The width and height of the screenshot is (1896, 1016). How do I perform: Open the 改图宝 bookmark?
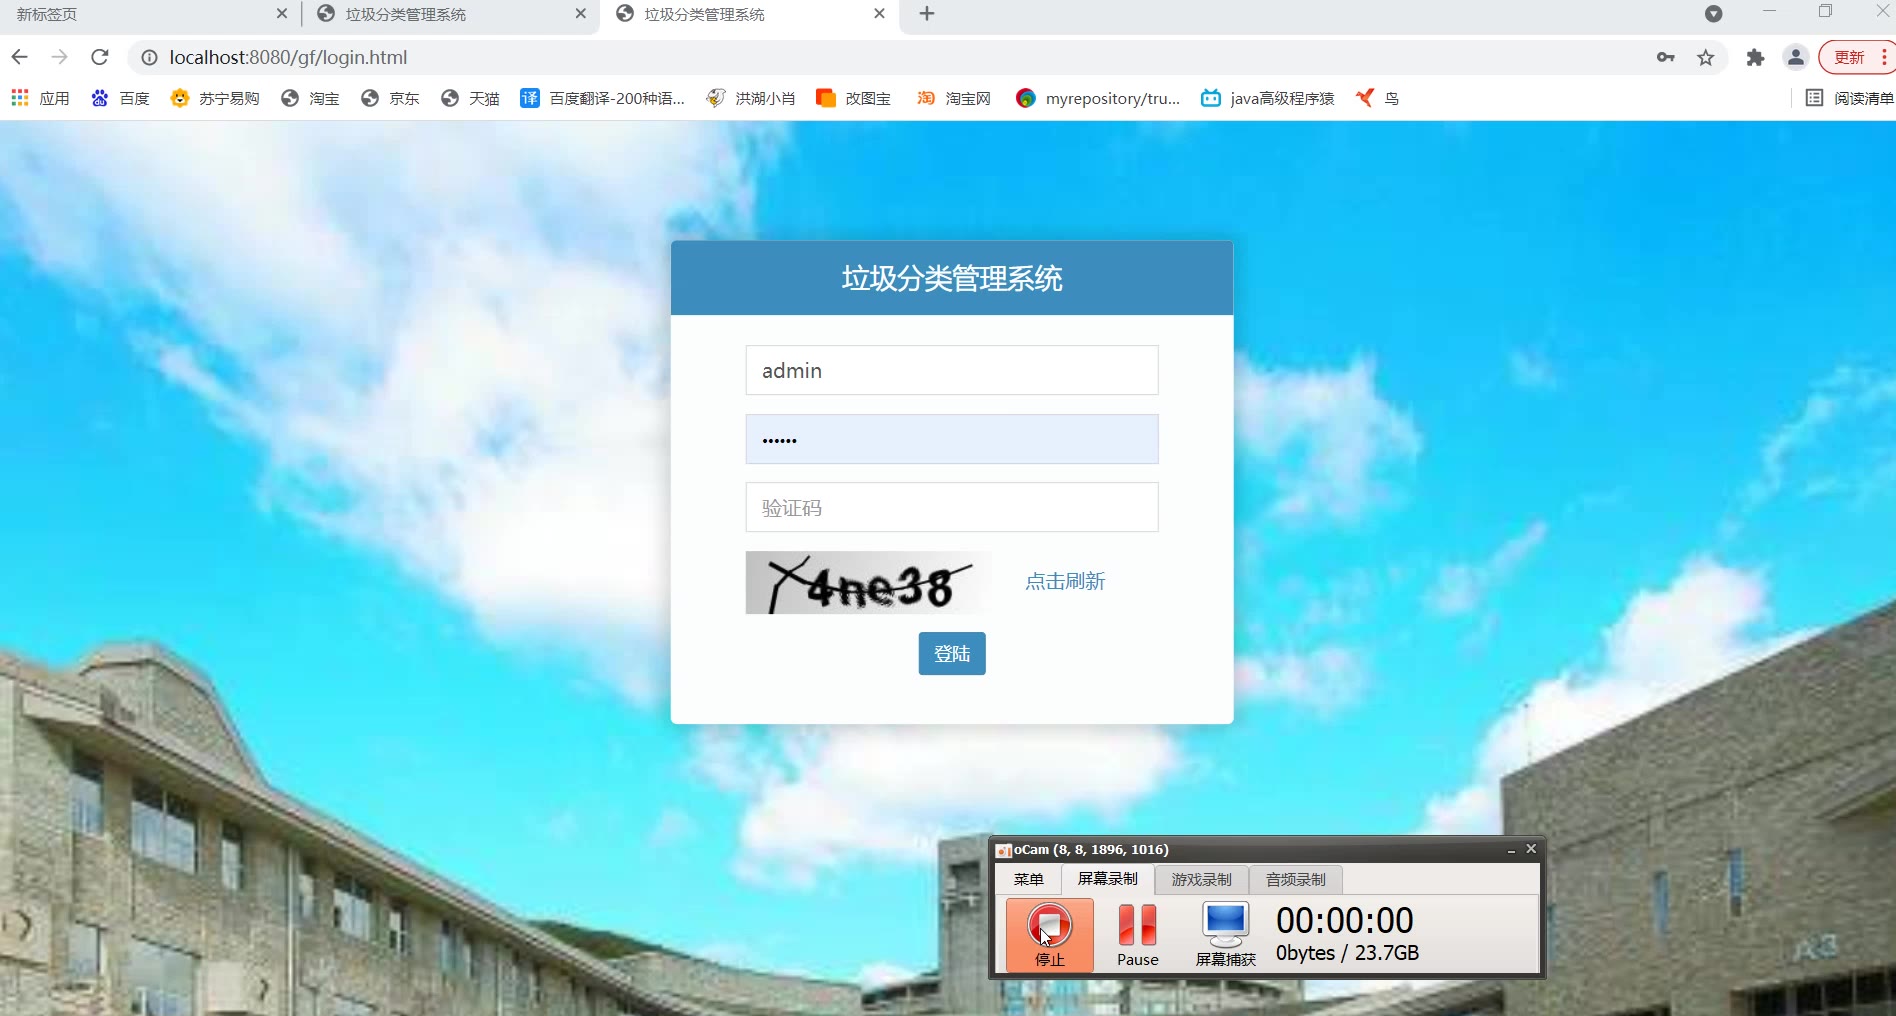pyautogui.click(x=854, y=98)
